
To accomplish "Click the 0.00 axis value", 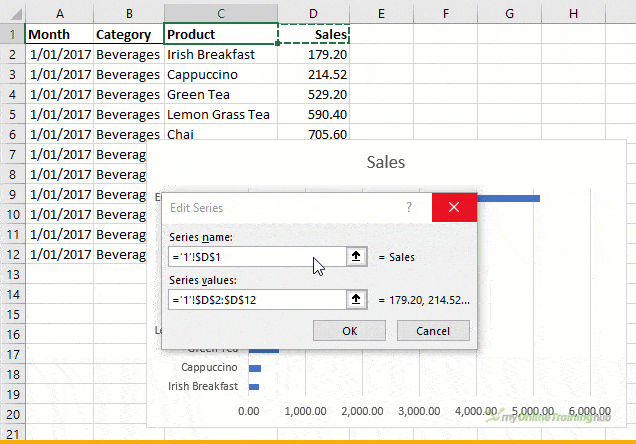I will [249, 411].
